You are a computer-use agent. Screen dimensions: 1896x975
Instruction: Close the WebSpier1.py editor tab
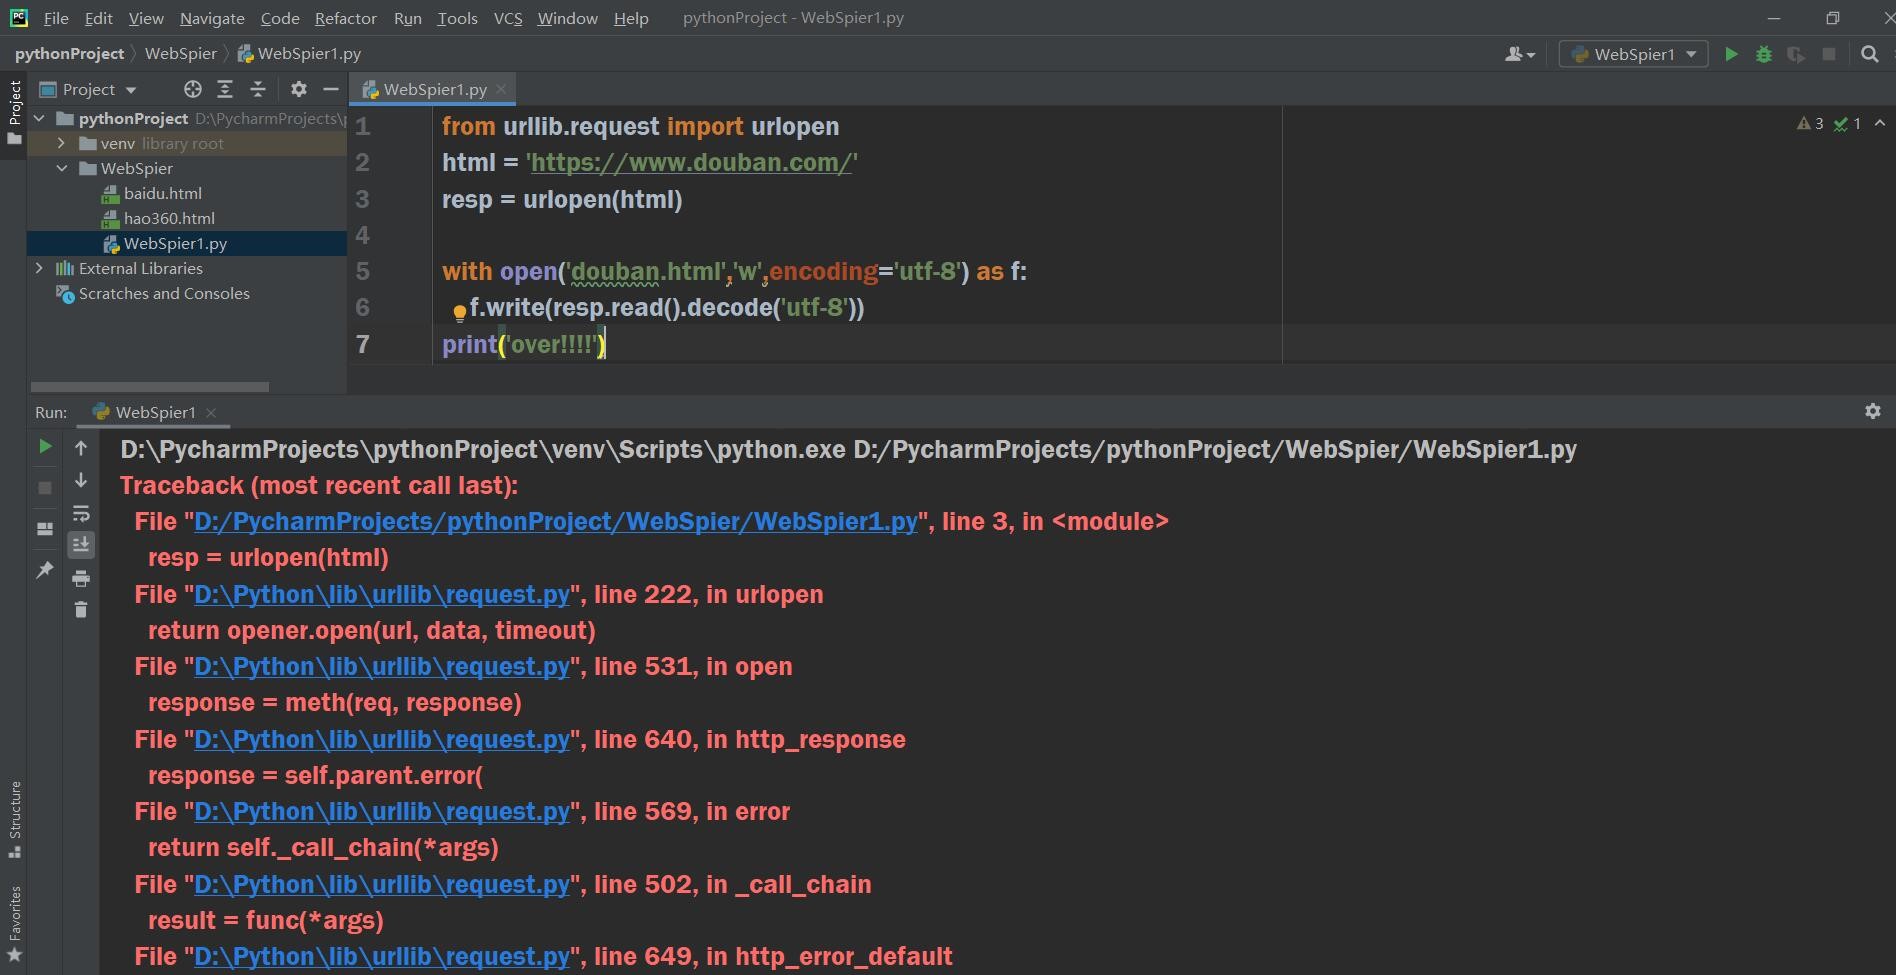point(501,89)
